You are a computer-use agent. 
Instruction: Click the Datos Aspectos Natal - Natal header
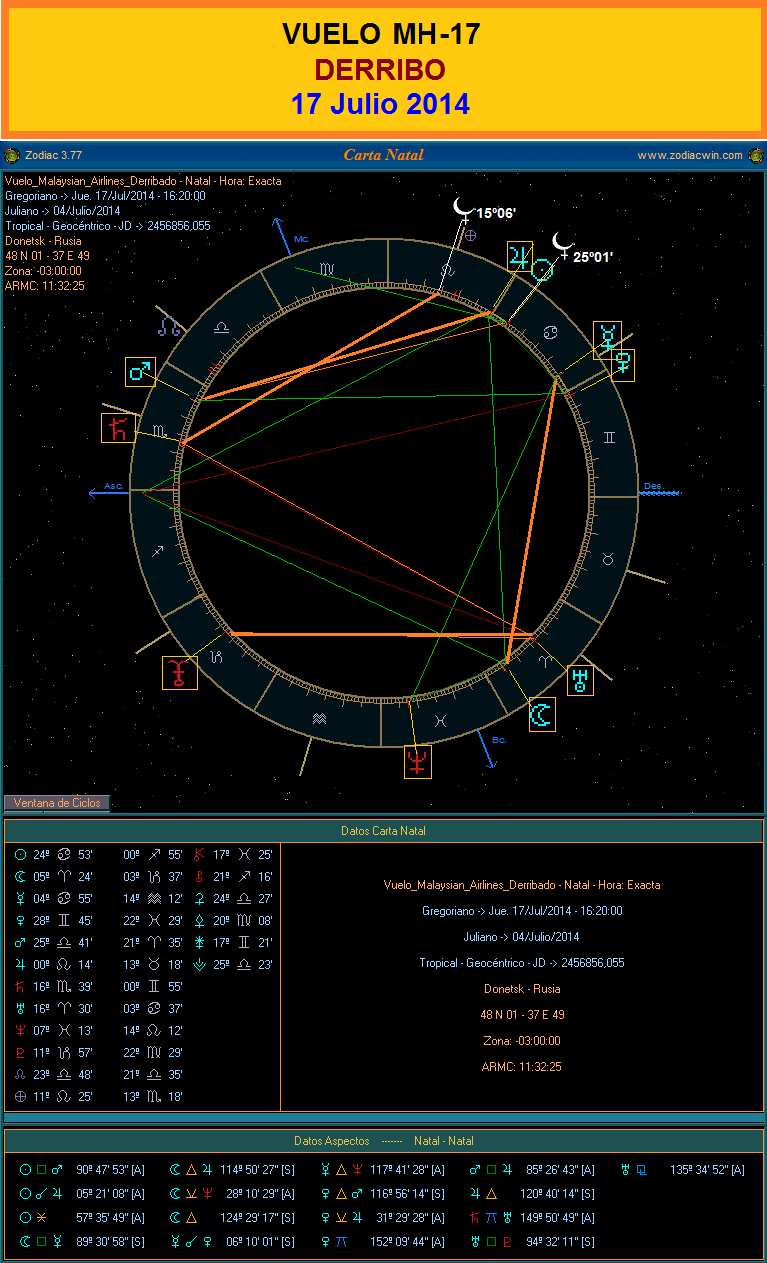(383, 1141)
